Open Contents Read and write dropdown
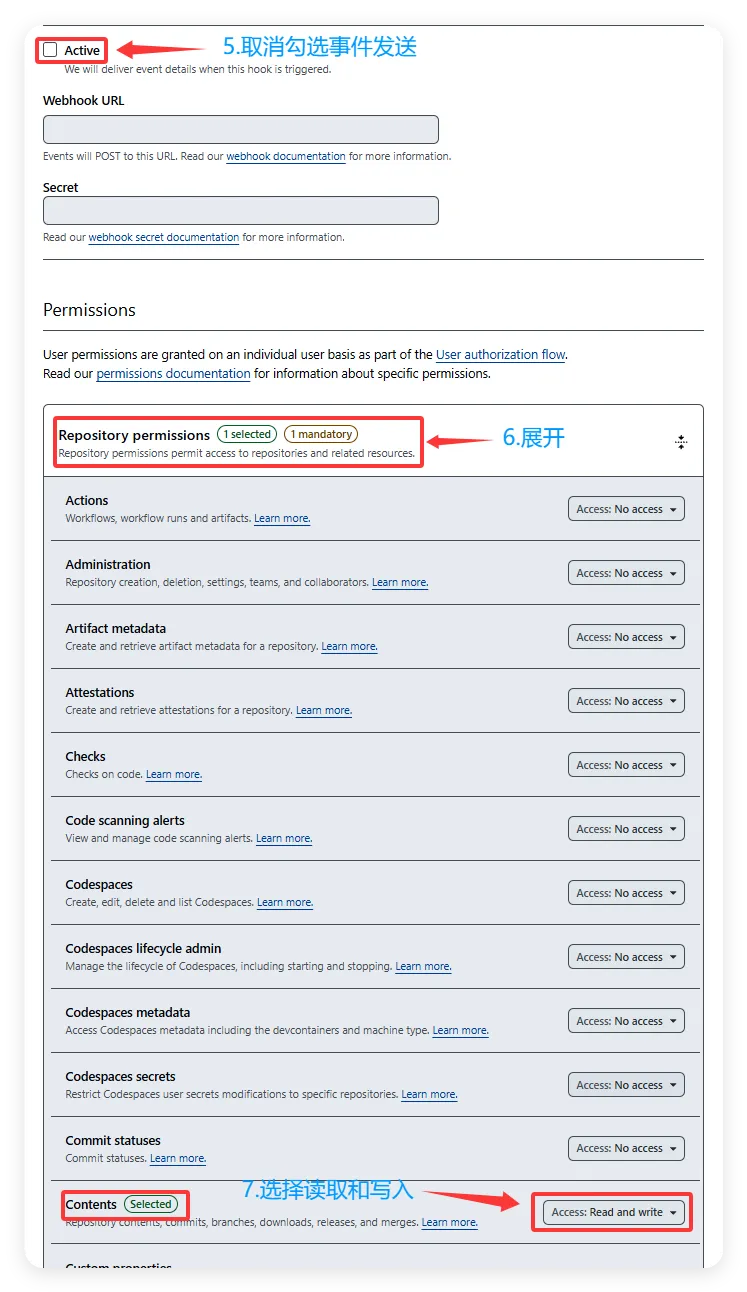Image resolution: width=747 pixels, height=1292 pixels. pos(614,1212)
